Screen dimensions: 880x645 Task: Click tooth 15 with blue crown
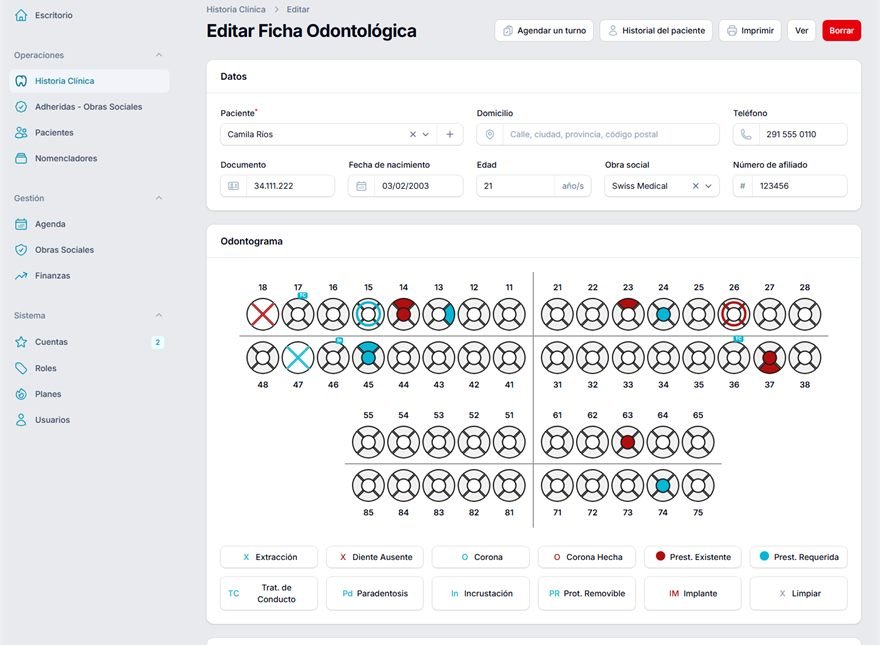tap(368, 314)
